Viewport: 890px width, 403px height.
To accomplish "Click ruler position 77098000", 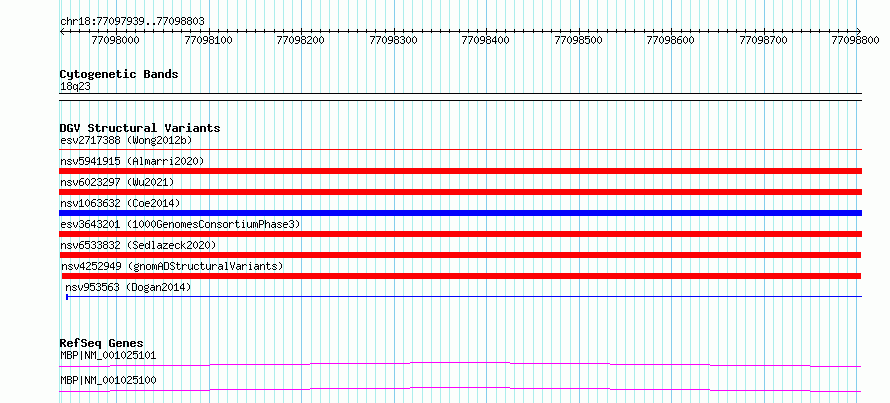I will point(116,40).
